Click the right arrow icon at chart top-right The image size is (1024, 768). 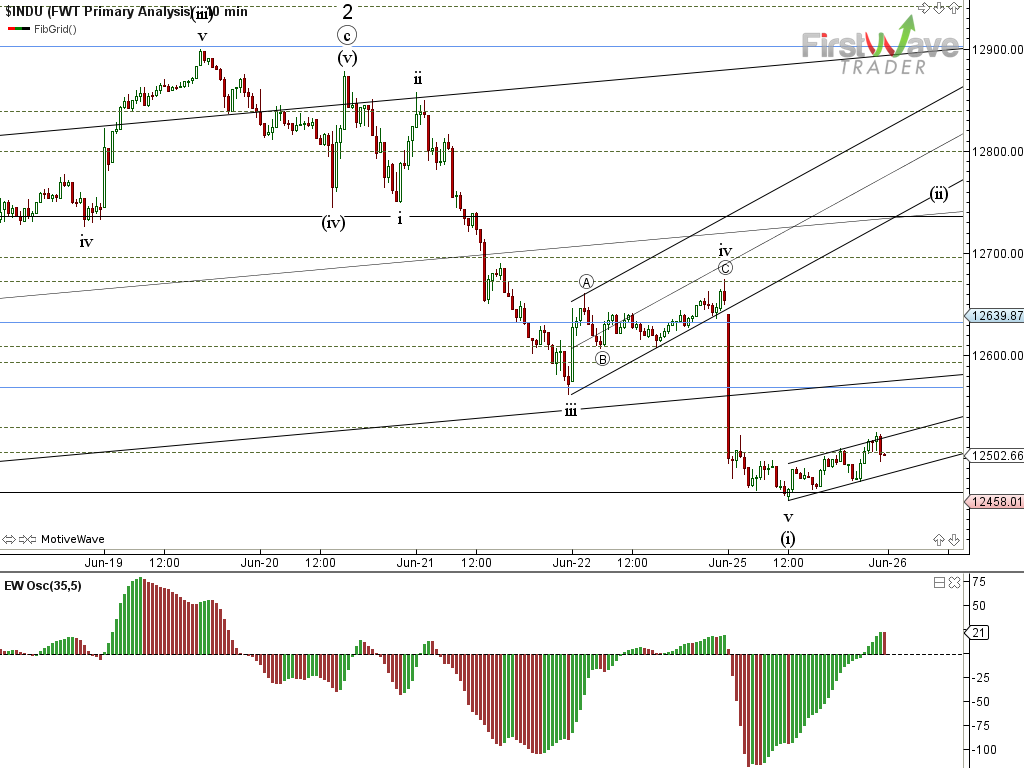pos(925,8)
